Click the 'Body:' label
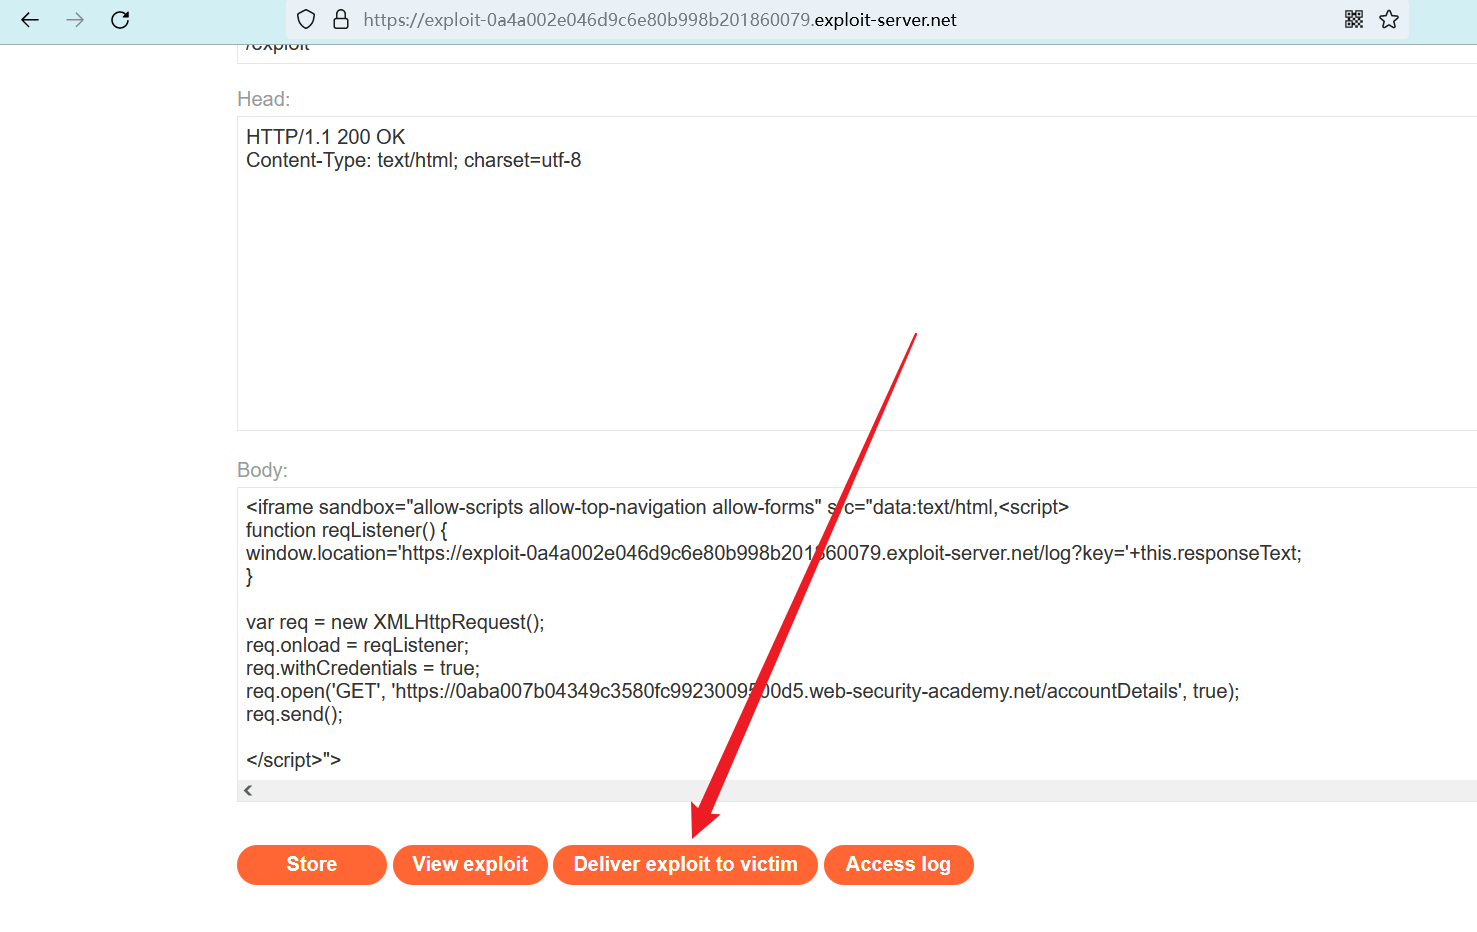The width and height of the screenshot is (1477, 932). (262, 470)
